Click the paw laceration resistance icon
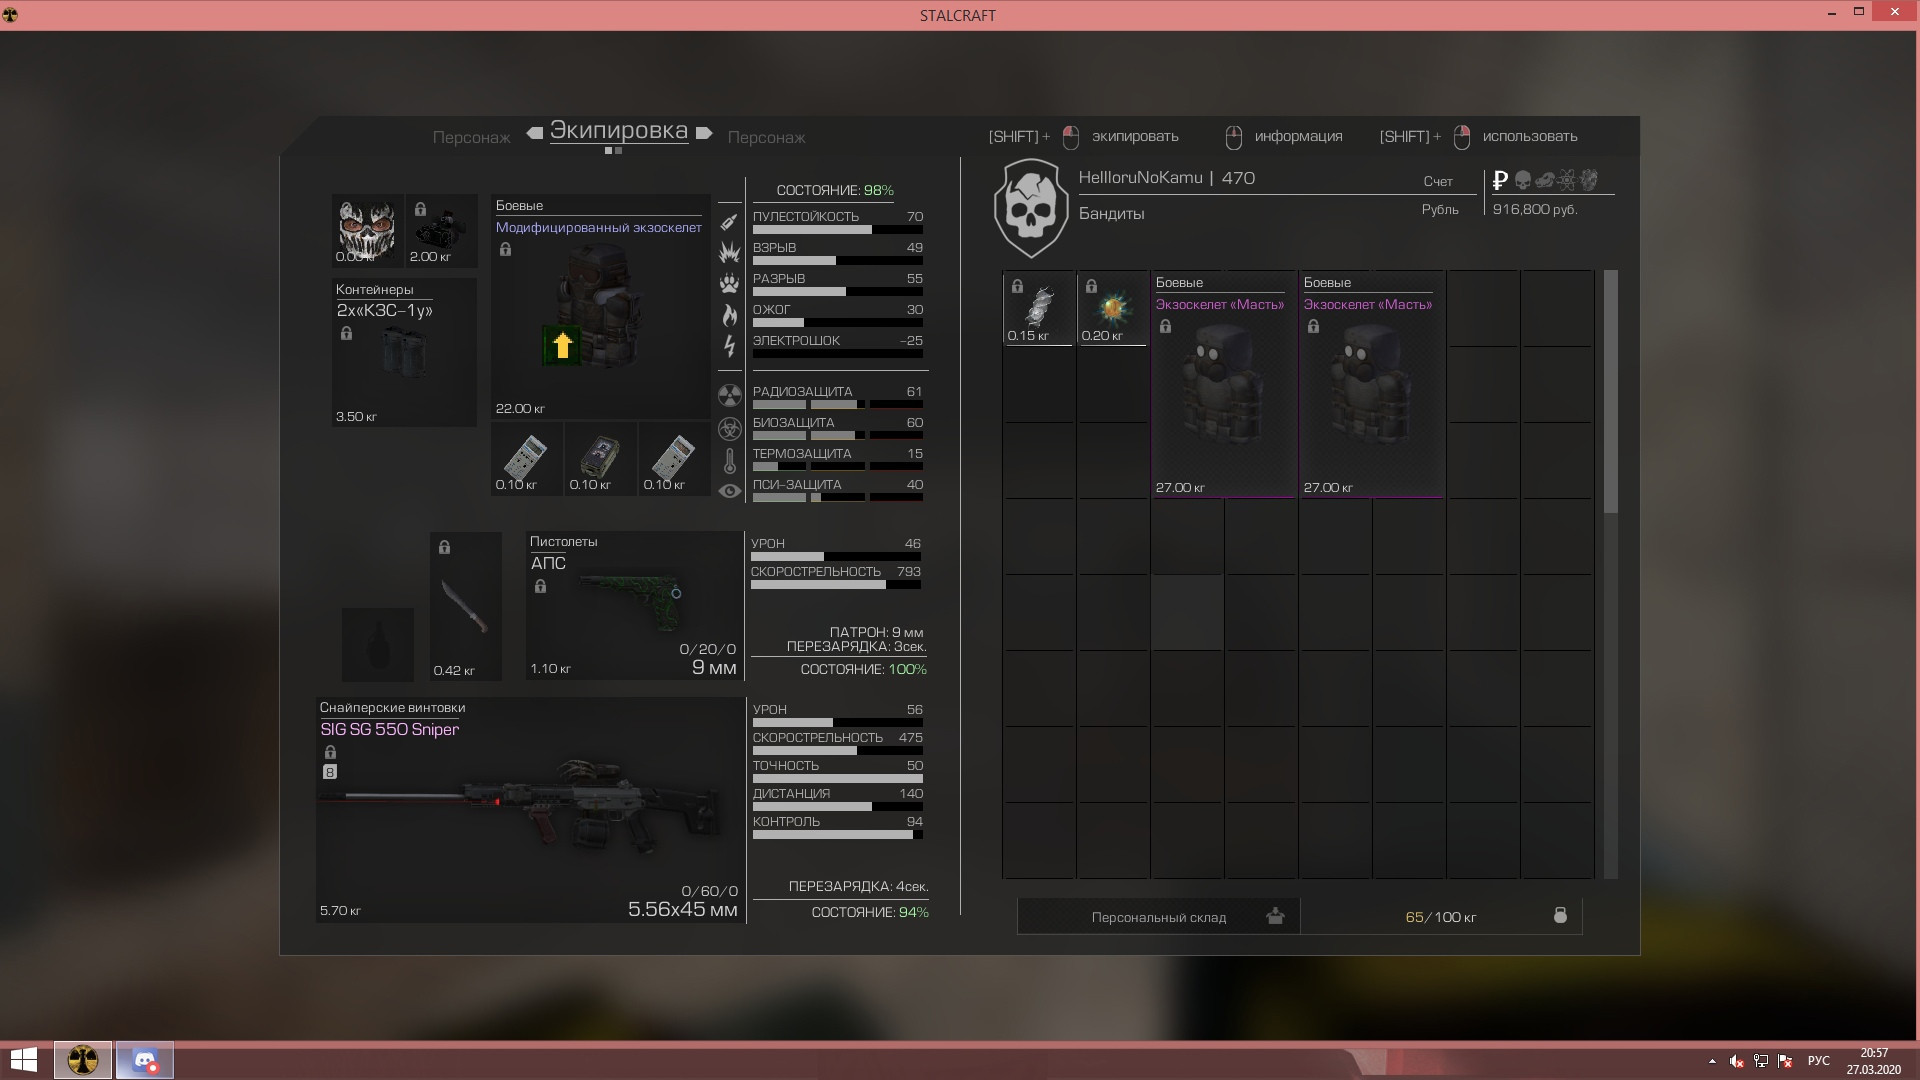 (729, 284)
